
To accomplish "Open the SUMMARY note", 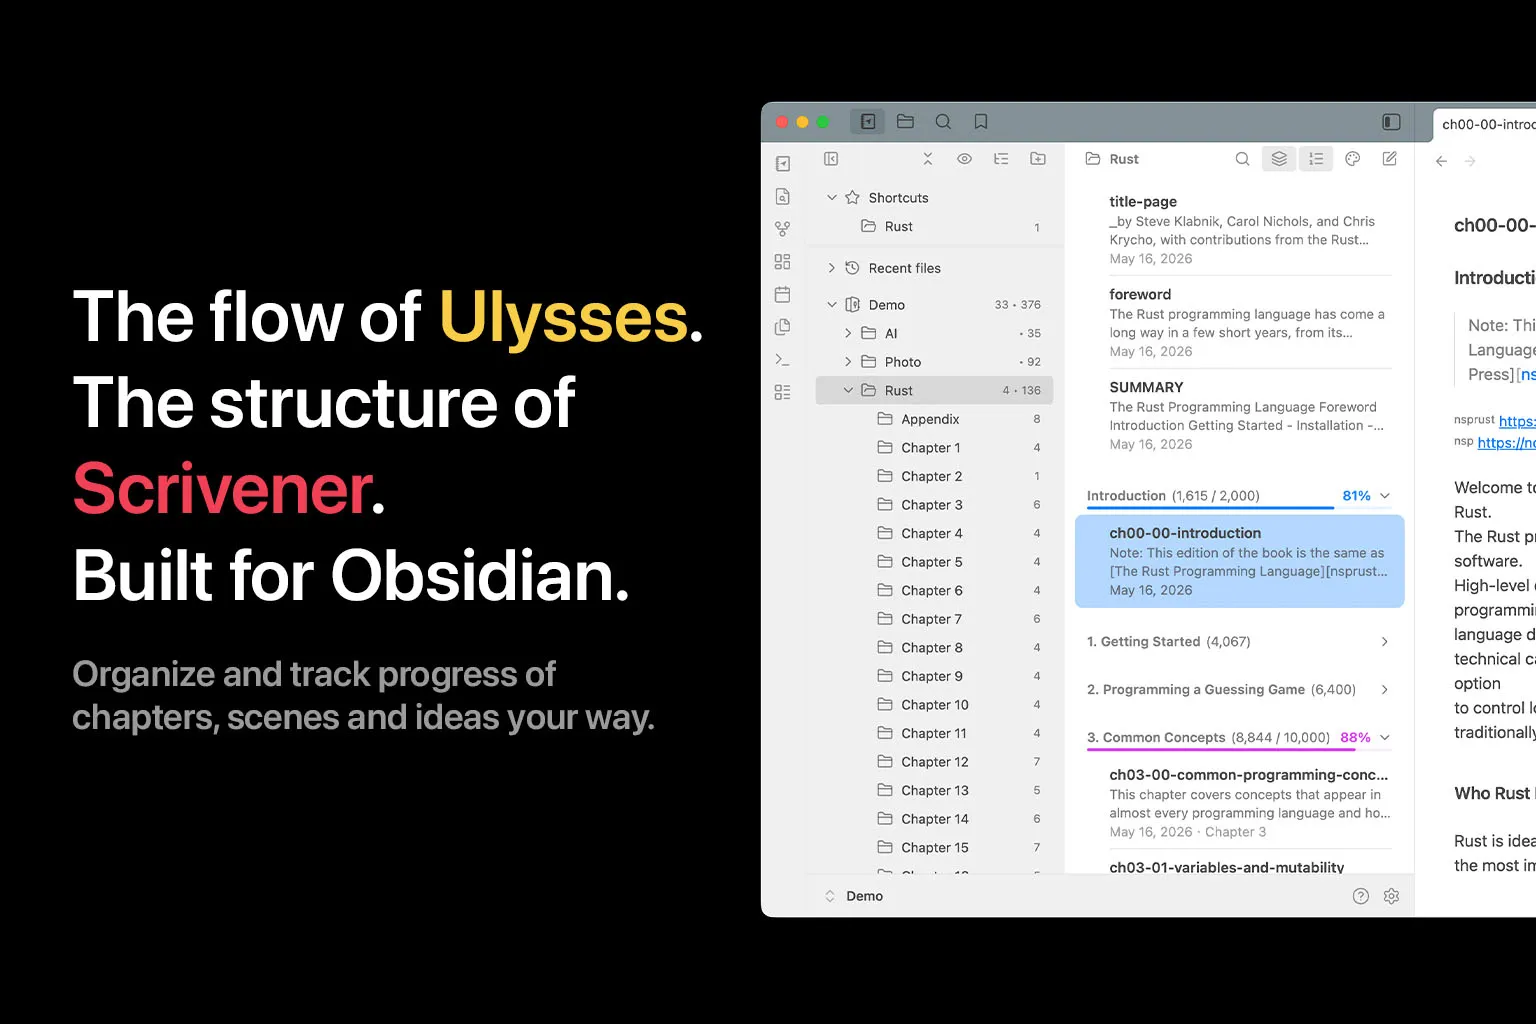I will (x=1240, y=415).
